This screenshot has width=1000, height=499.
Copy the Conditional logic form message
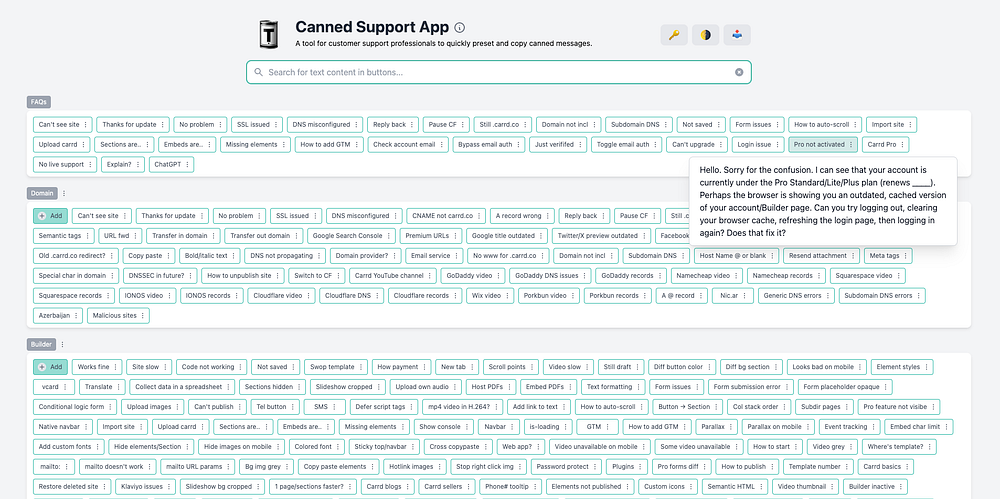(71, 406)
